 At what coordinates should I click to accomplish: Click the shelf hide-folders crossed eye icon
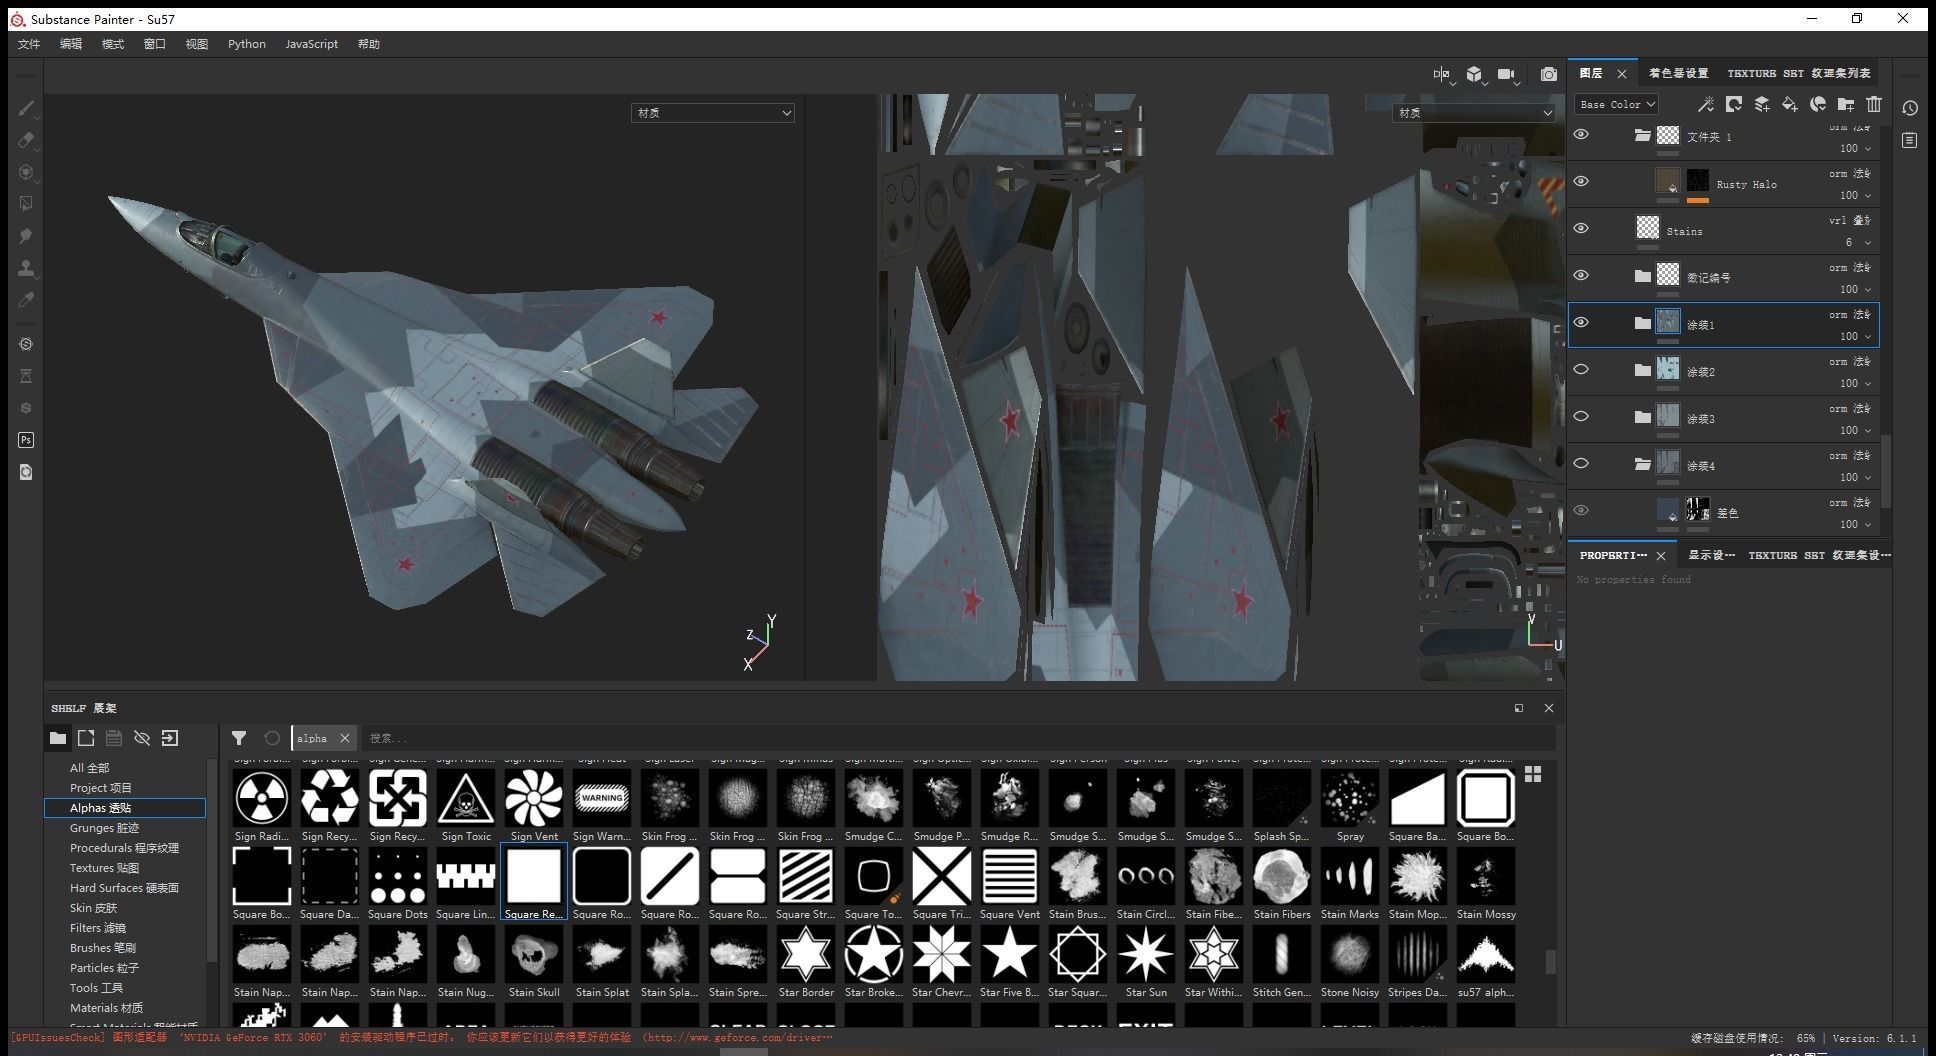tap(142, 738)
